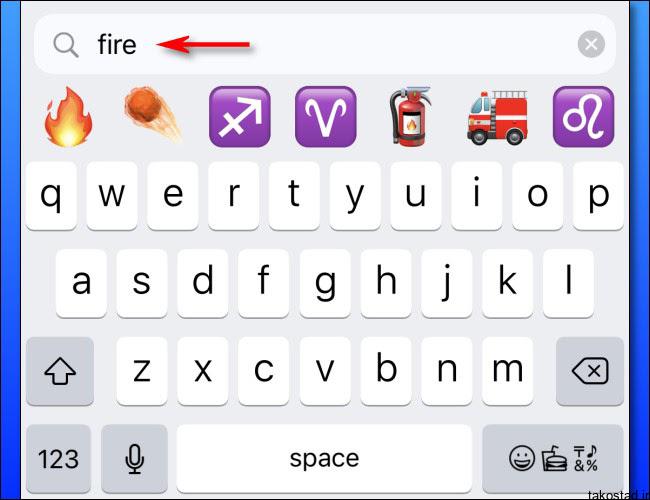Tap the letter p key
Viewport: 650px width, 500px height.
tap(598, 196)
